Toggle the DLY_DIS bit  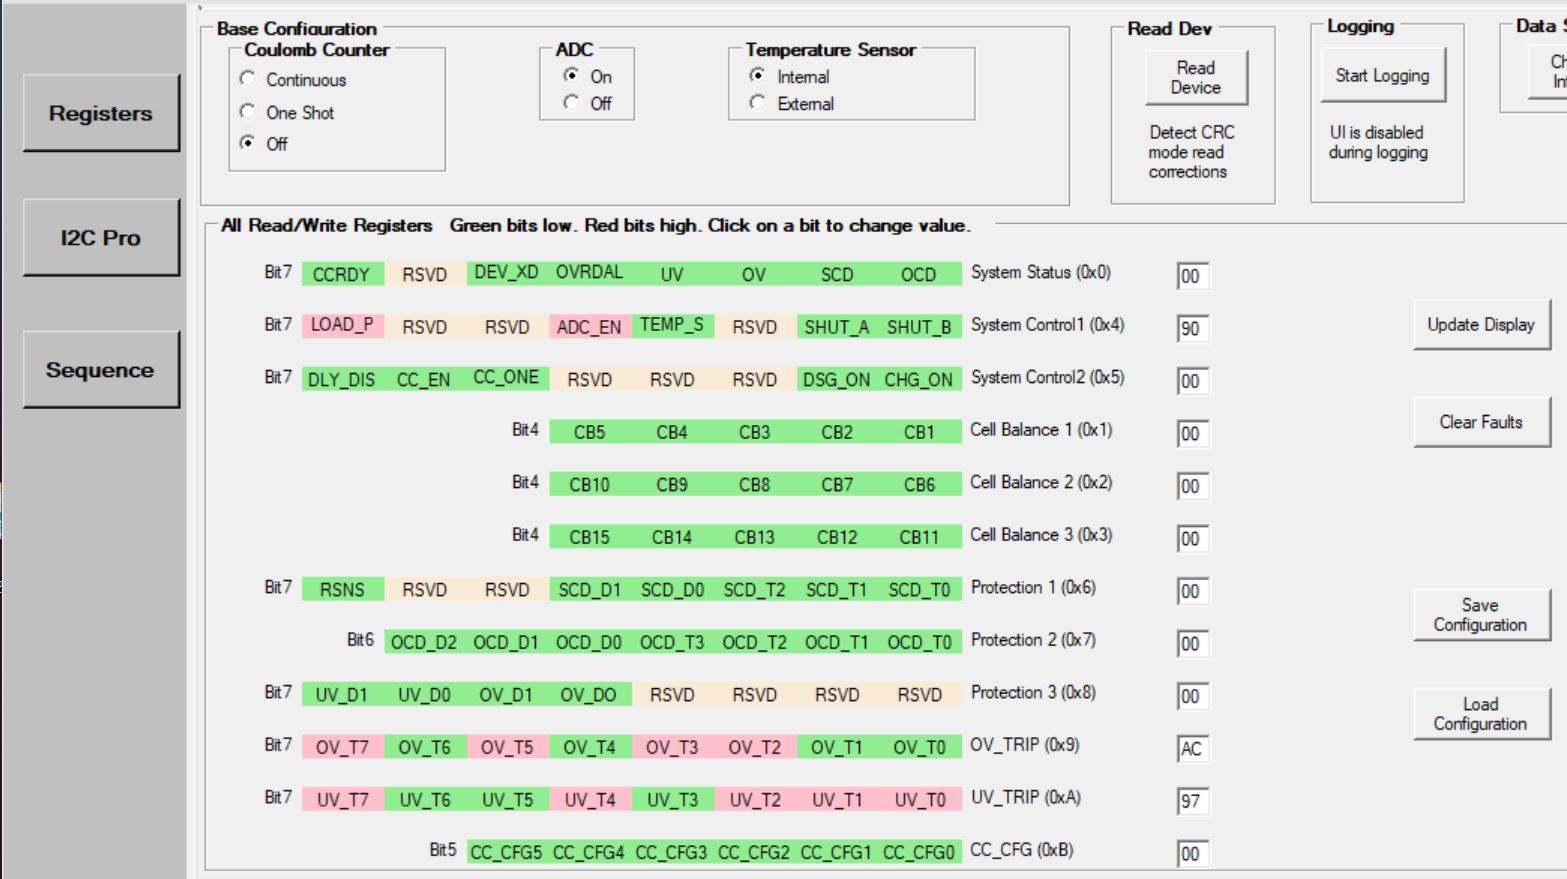click(342, 379)
